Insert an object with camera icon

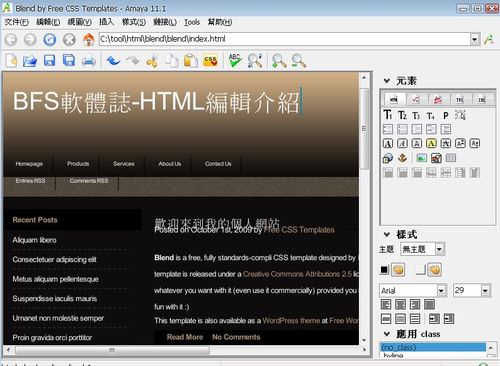[x=436, y=158]
